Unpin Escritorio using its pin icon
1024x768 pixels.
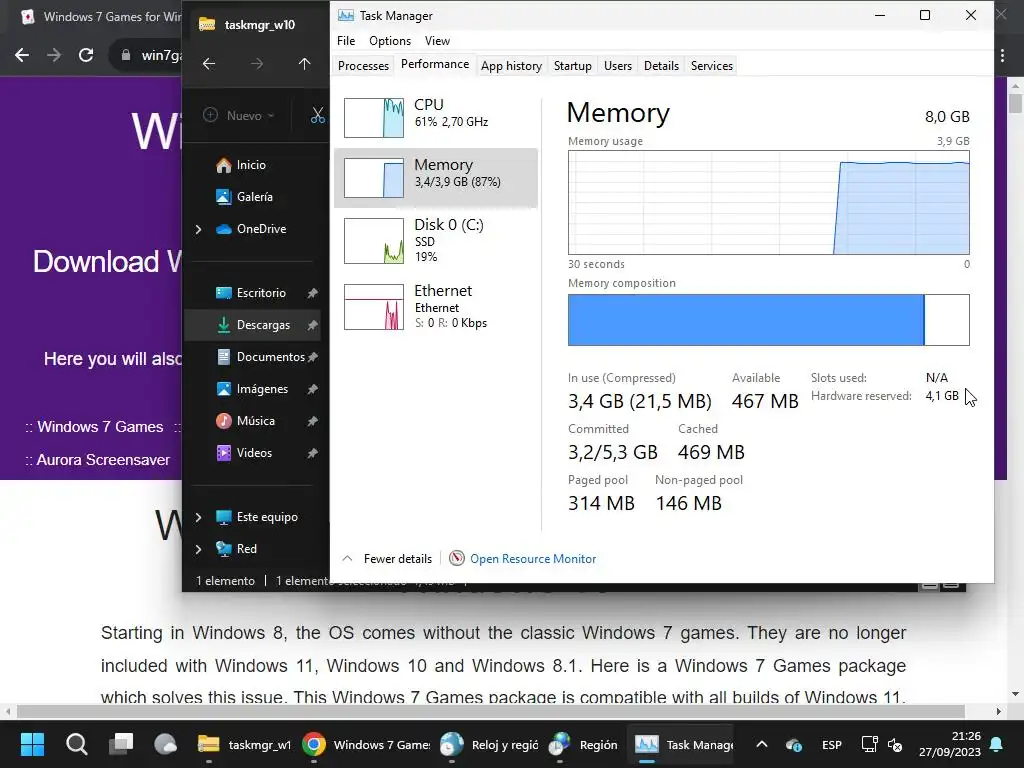click(x=313, y=293)
